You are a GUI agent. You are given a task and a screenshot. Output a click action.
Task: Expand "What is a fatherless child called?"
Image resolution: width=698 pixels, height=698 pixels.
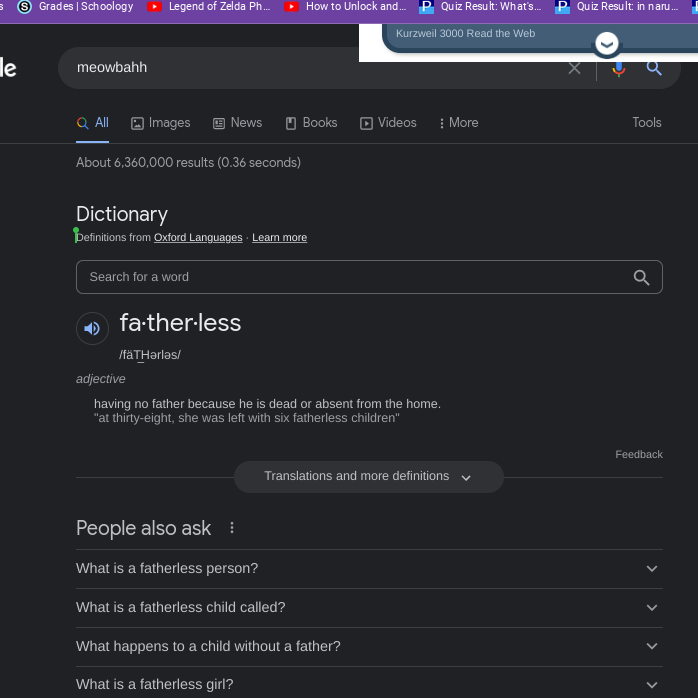(368, 607)
